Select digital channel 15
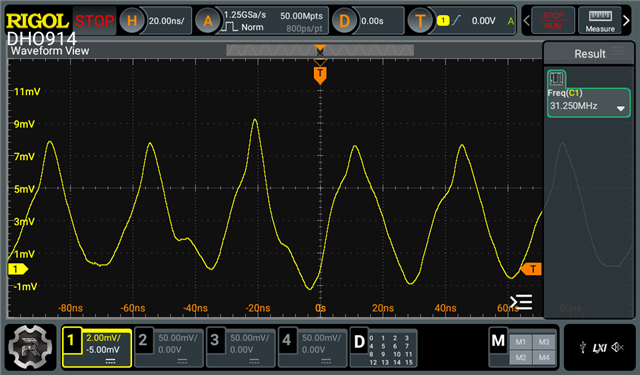640x375 pixels. coord(409,362)
